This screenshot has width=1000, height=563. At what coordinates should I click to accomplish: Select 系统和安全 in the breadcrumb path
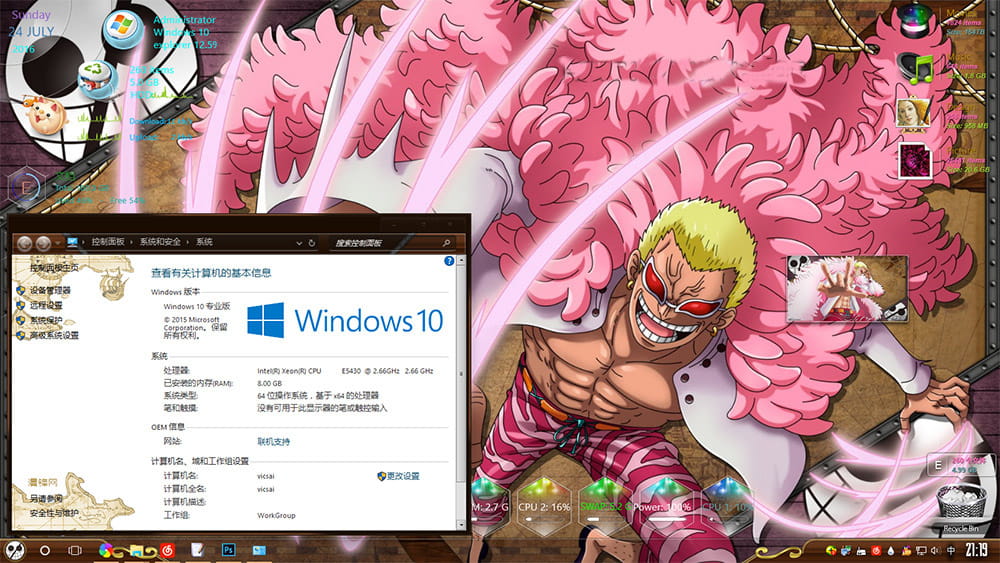[x=160, y=242]
